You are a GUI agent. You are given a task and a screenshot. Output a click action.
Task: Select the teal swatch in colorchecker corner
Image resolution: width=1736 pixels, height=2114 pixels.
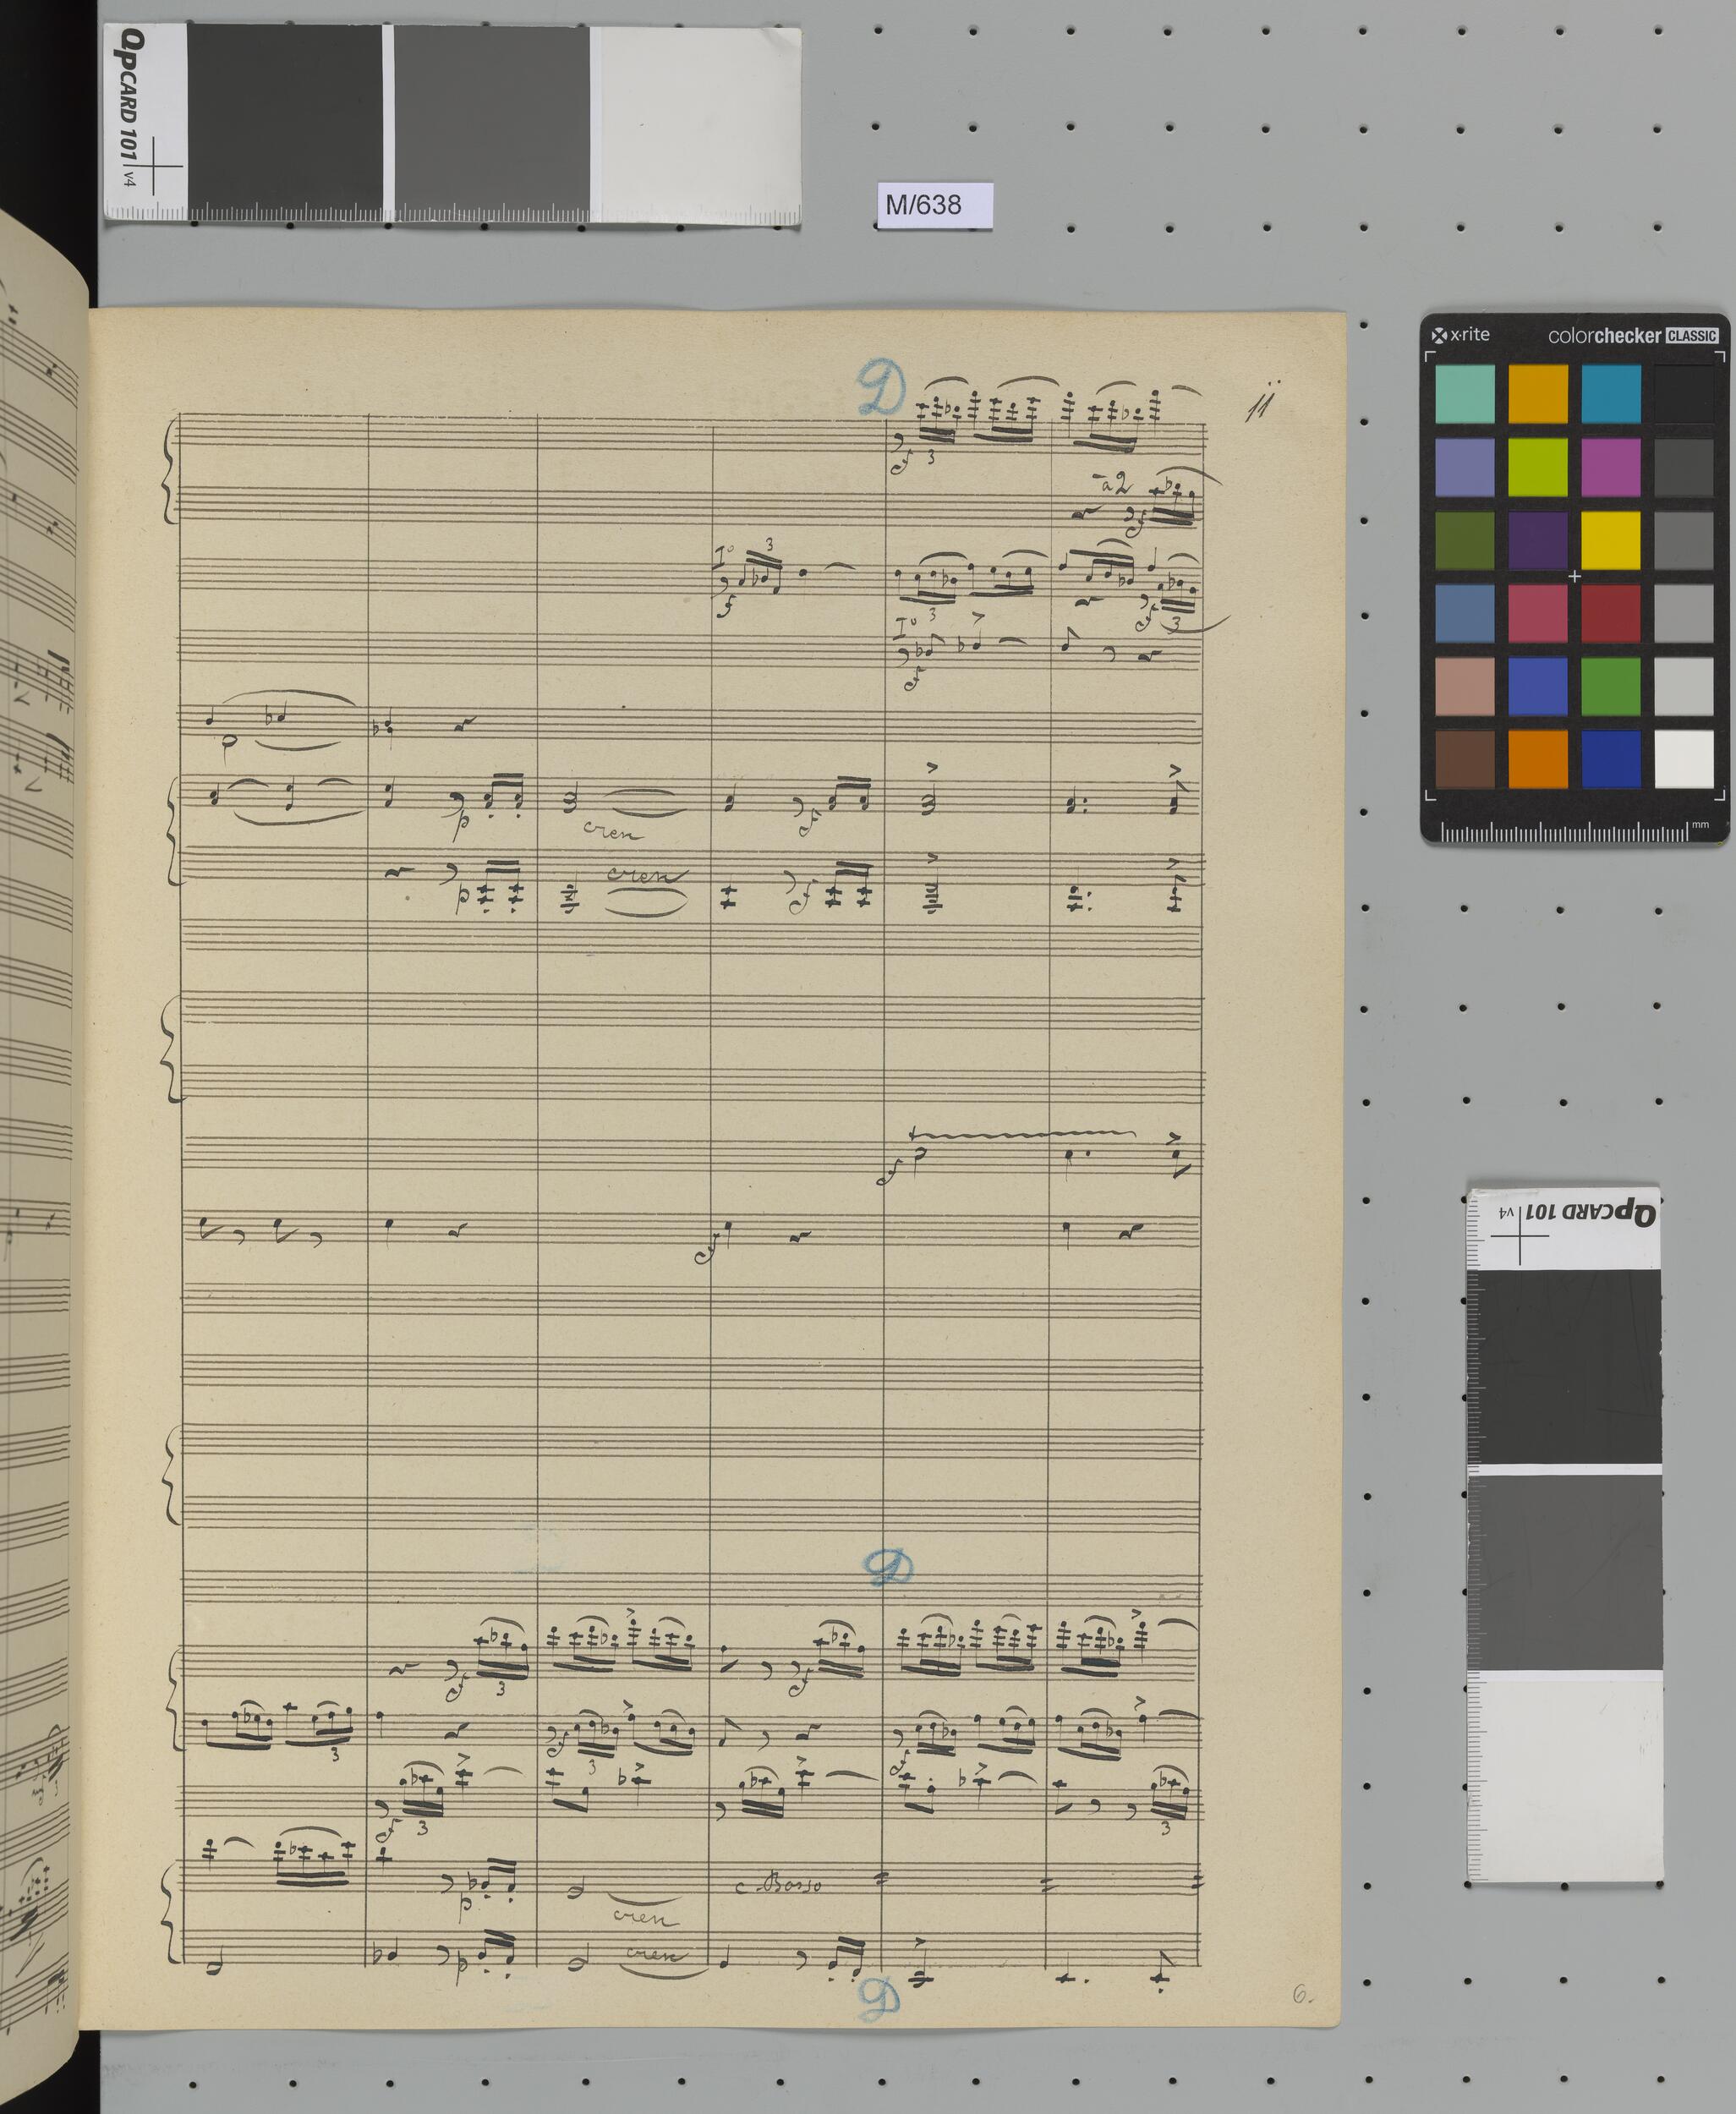click(x=1464, y=393)
